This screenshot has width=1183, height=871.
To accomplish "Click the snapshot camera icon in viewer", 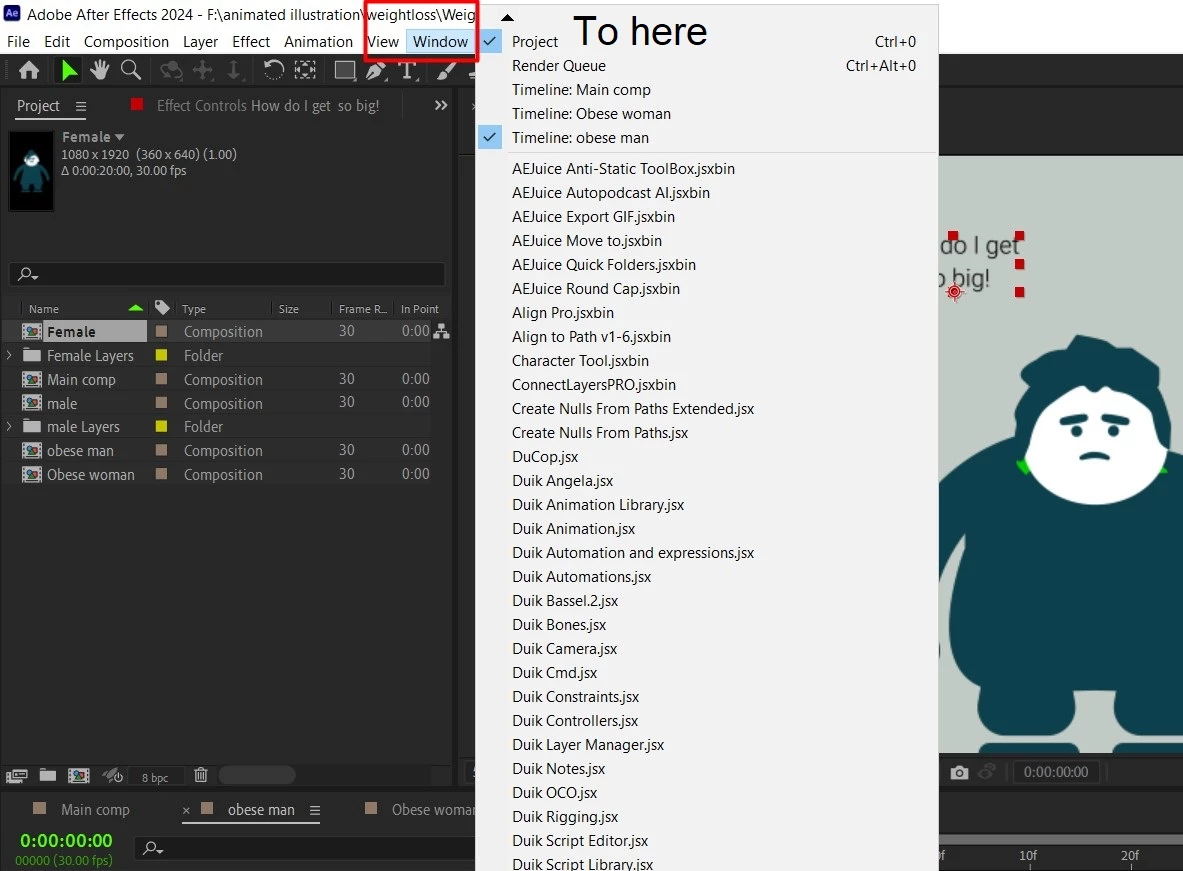I will click(959, 772).
